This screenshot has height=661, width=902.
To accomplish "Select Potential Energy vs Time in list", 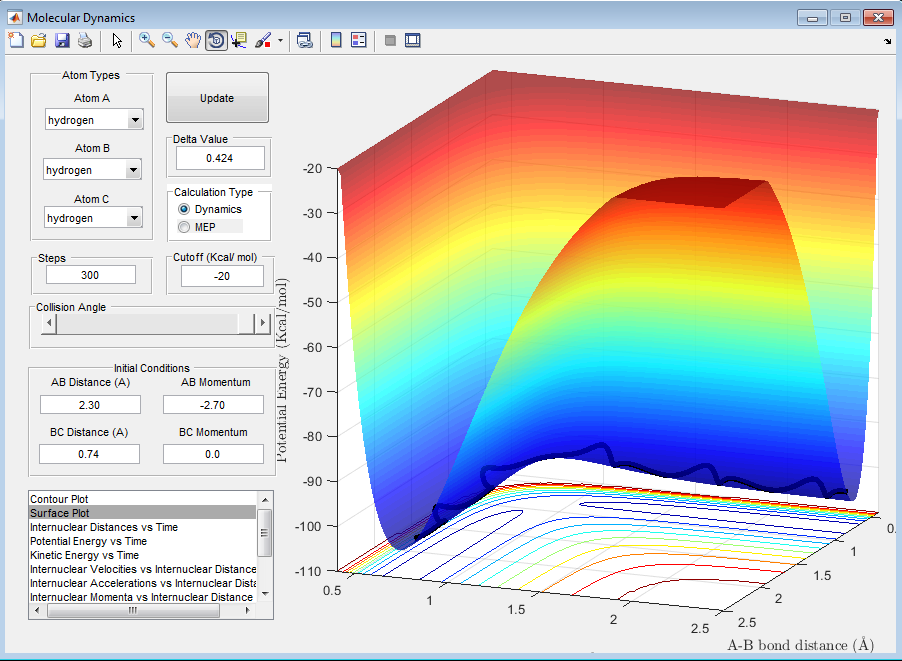I will click(88, 541).
